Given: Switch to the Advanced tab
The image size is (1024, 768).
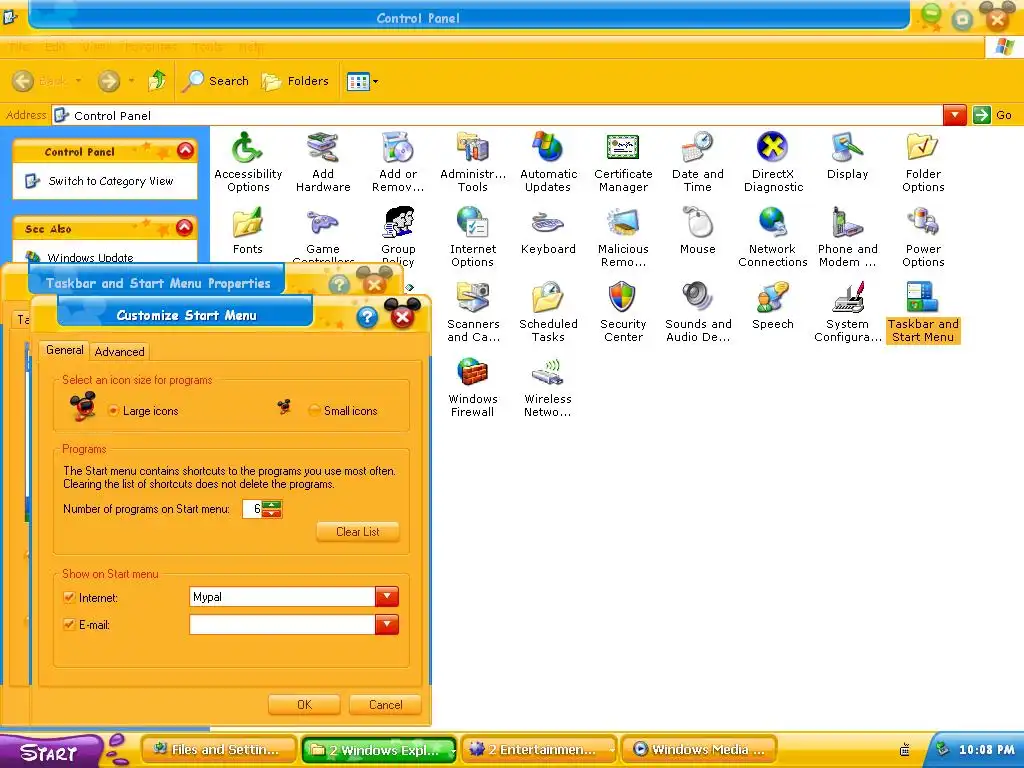Looking at the screenshot, I should pos(120,351).
